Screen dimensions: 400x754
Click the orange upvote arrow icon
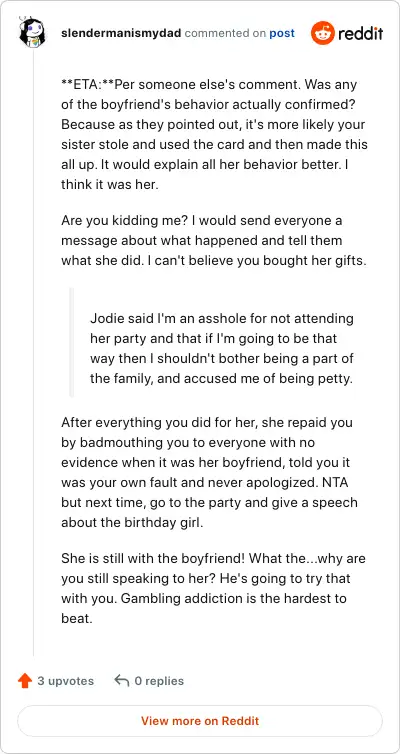[x=25, y=681]
